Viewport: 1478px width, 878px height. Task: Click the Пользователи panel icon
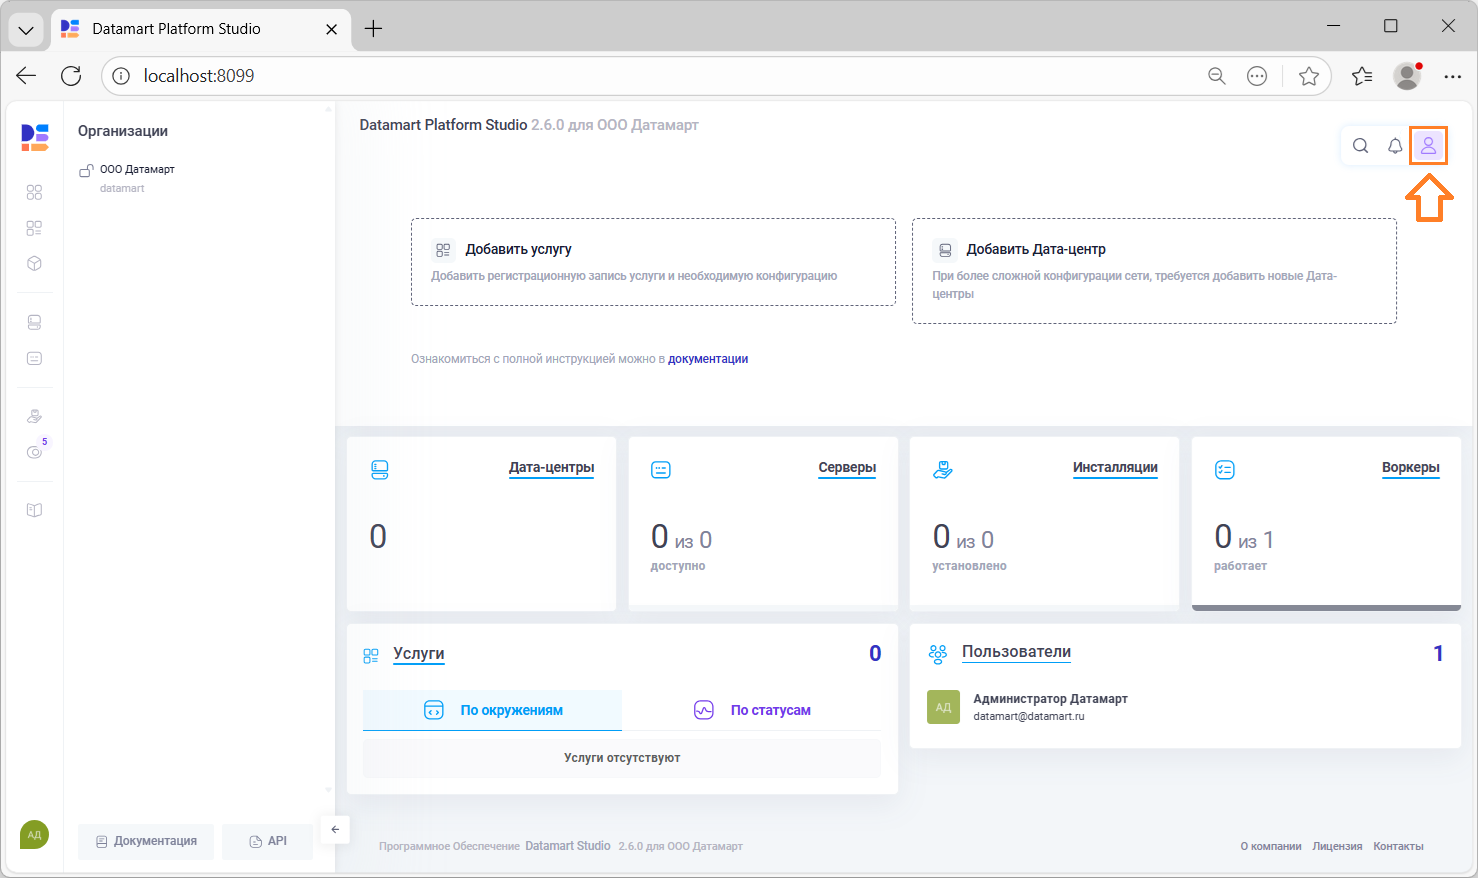pos(937,654)
